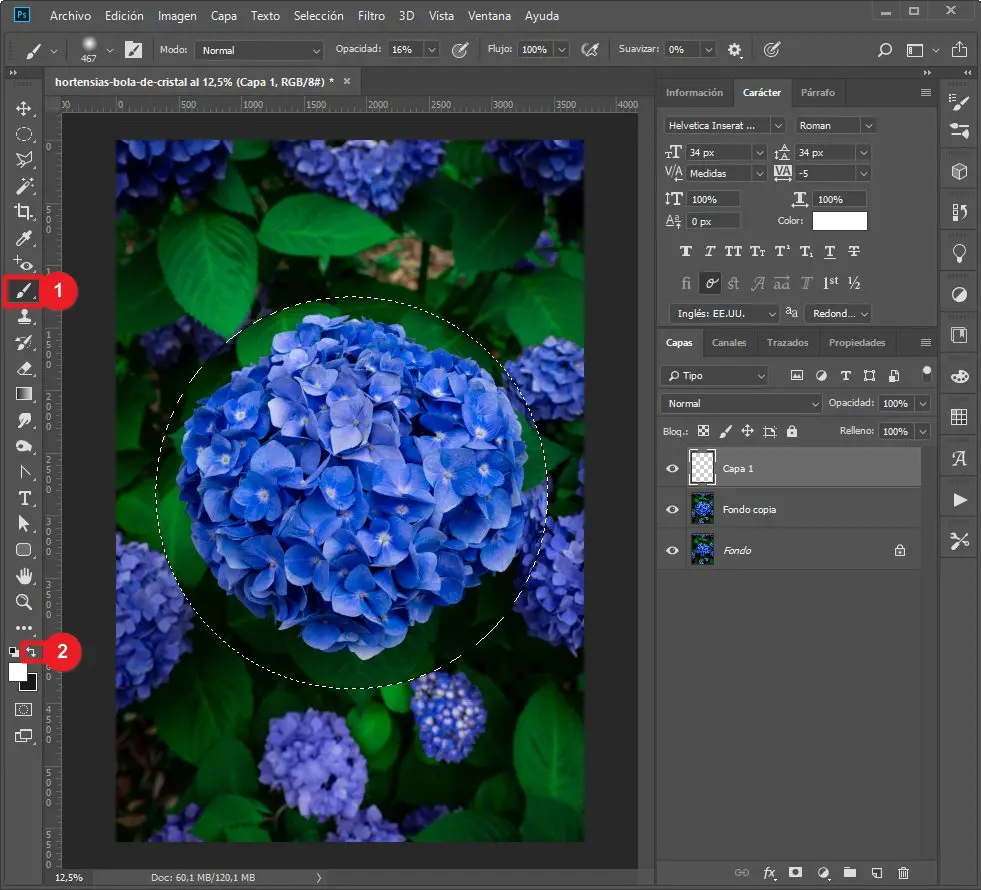Image resolution: width=981 pixels, height=890 pixels.
Task: Open the brush Modo blend dropdown
Action: [259, 50]
